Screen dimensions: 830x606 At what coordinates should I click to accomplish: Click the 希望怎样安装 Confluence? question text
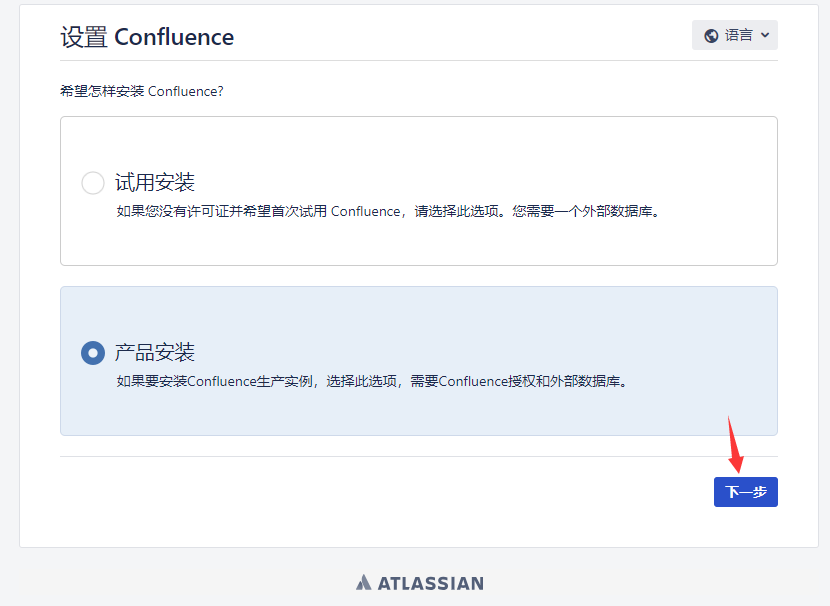[x=141, y=91]
